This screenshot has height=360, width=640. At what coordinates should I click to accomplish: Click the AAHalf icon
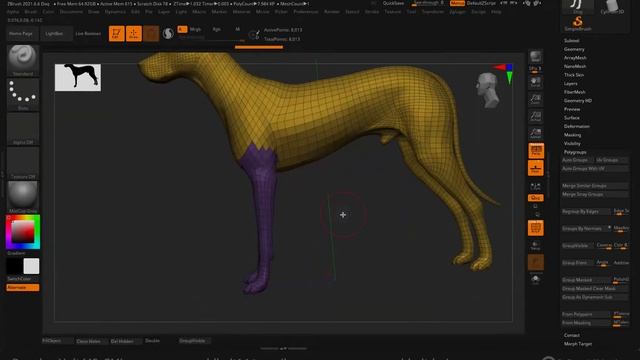pyautogui.click(x=536, y=133)
